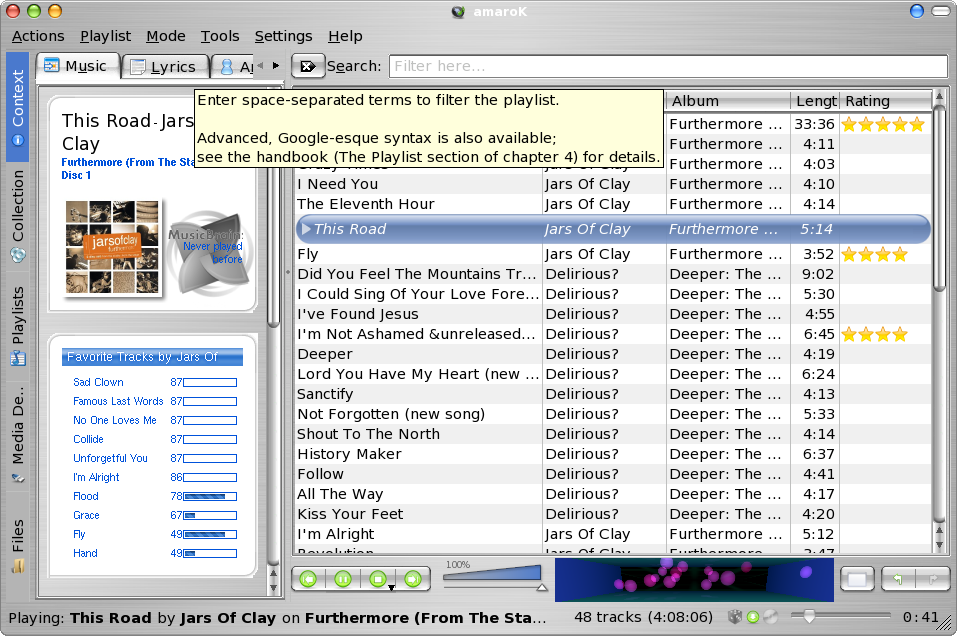Collapse the Favorite Tracks by Jars Of header

click(152, 357)
